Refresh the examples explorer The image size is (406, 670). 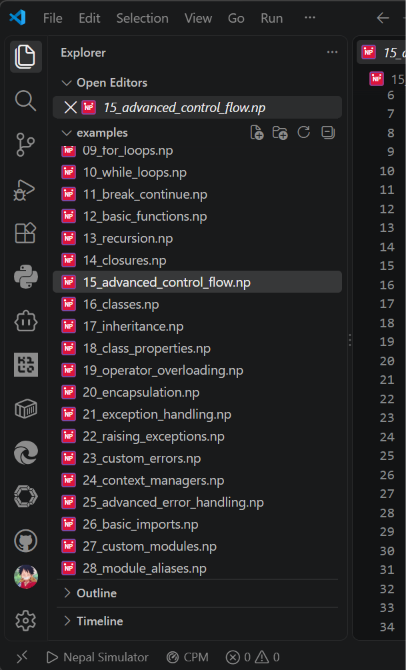tap(304, 132)
